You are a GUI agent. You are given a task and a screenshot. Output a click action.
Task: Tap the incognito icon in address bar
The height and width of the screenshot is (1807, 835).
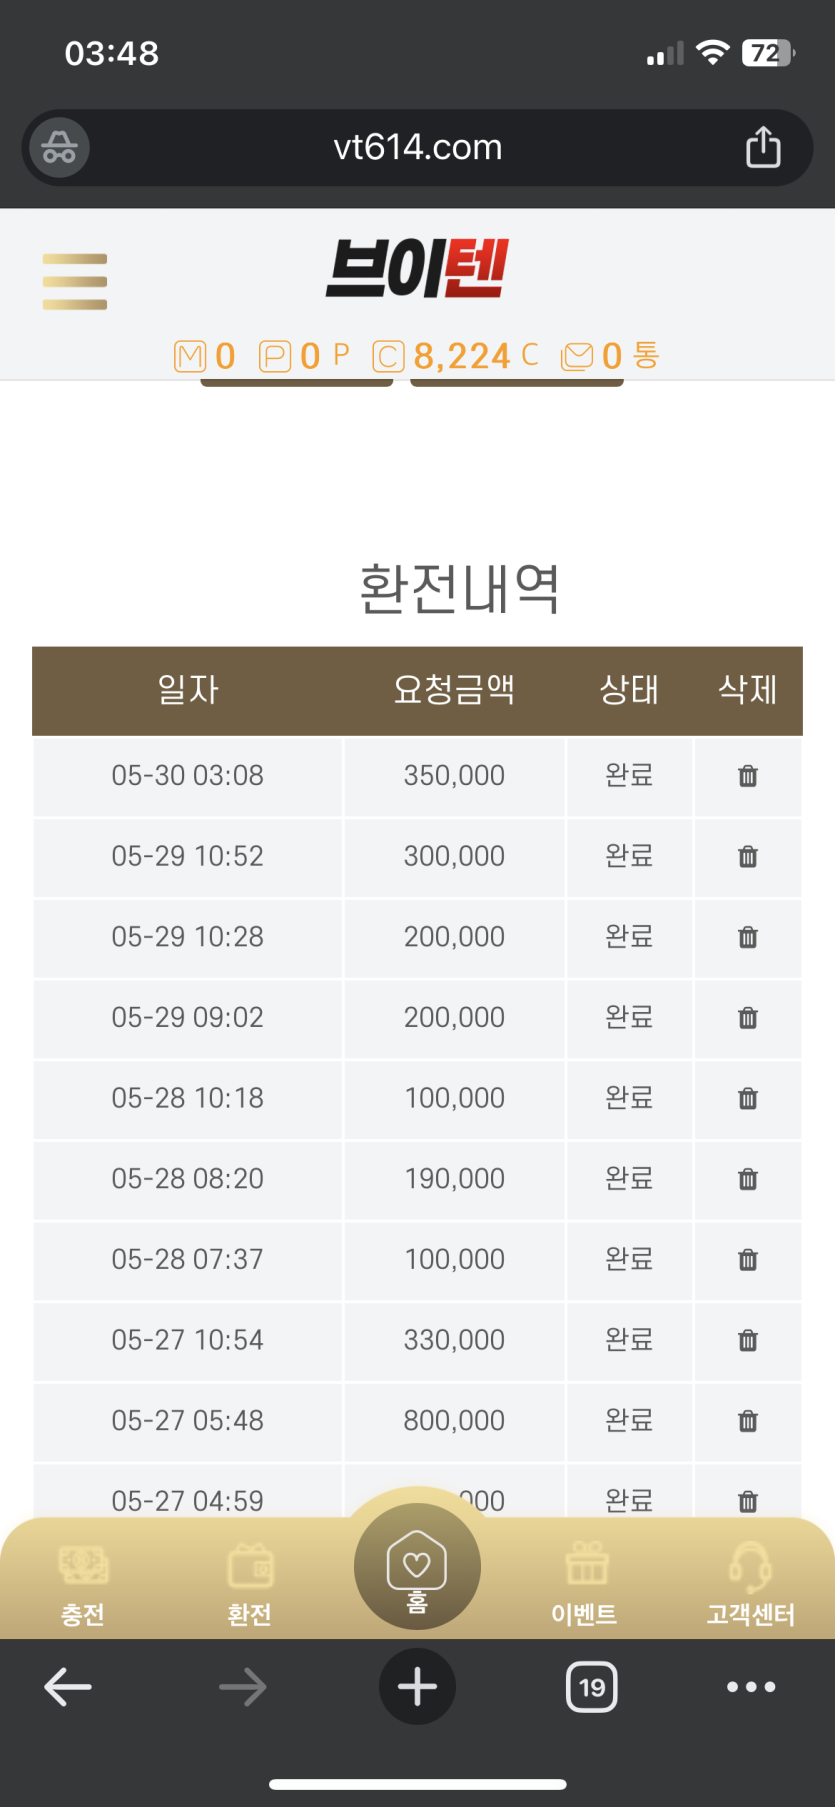[x=59, y=148]
